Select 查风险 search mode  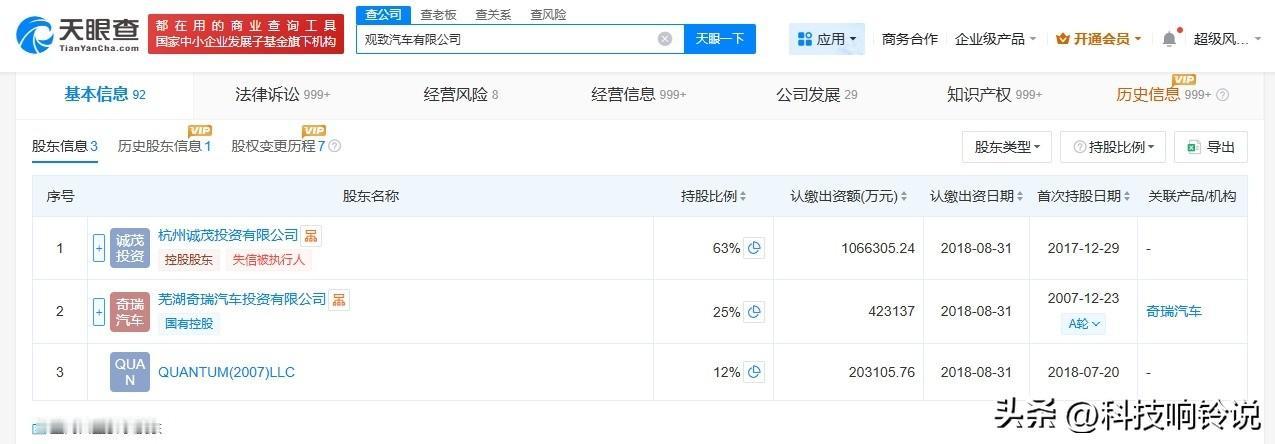click(x=548, y=14)
